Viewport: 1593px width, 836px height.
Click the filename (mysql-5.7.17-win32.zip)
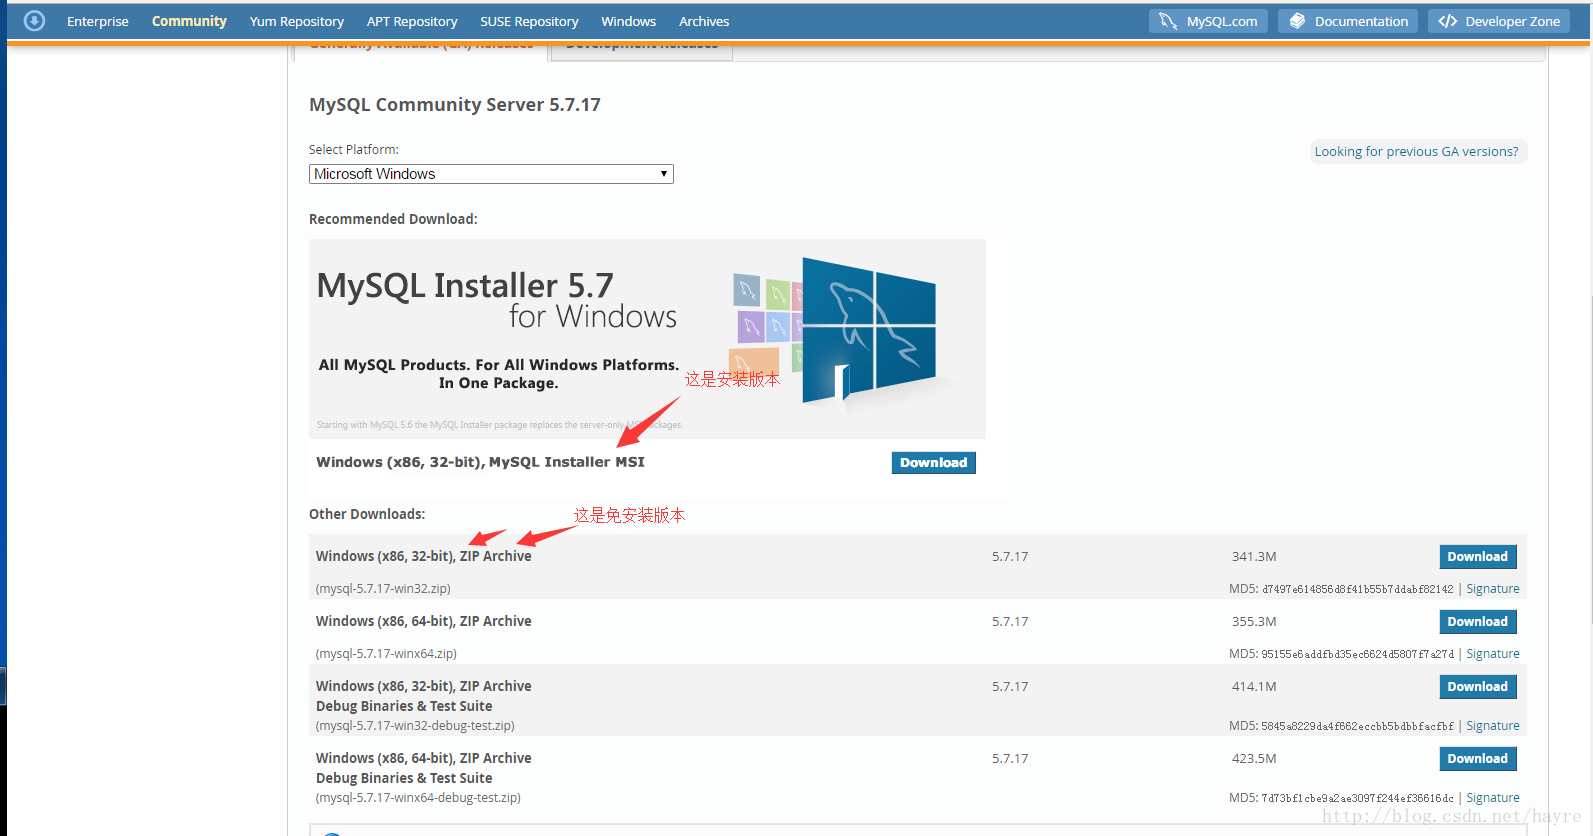pos(383,589)
